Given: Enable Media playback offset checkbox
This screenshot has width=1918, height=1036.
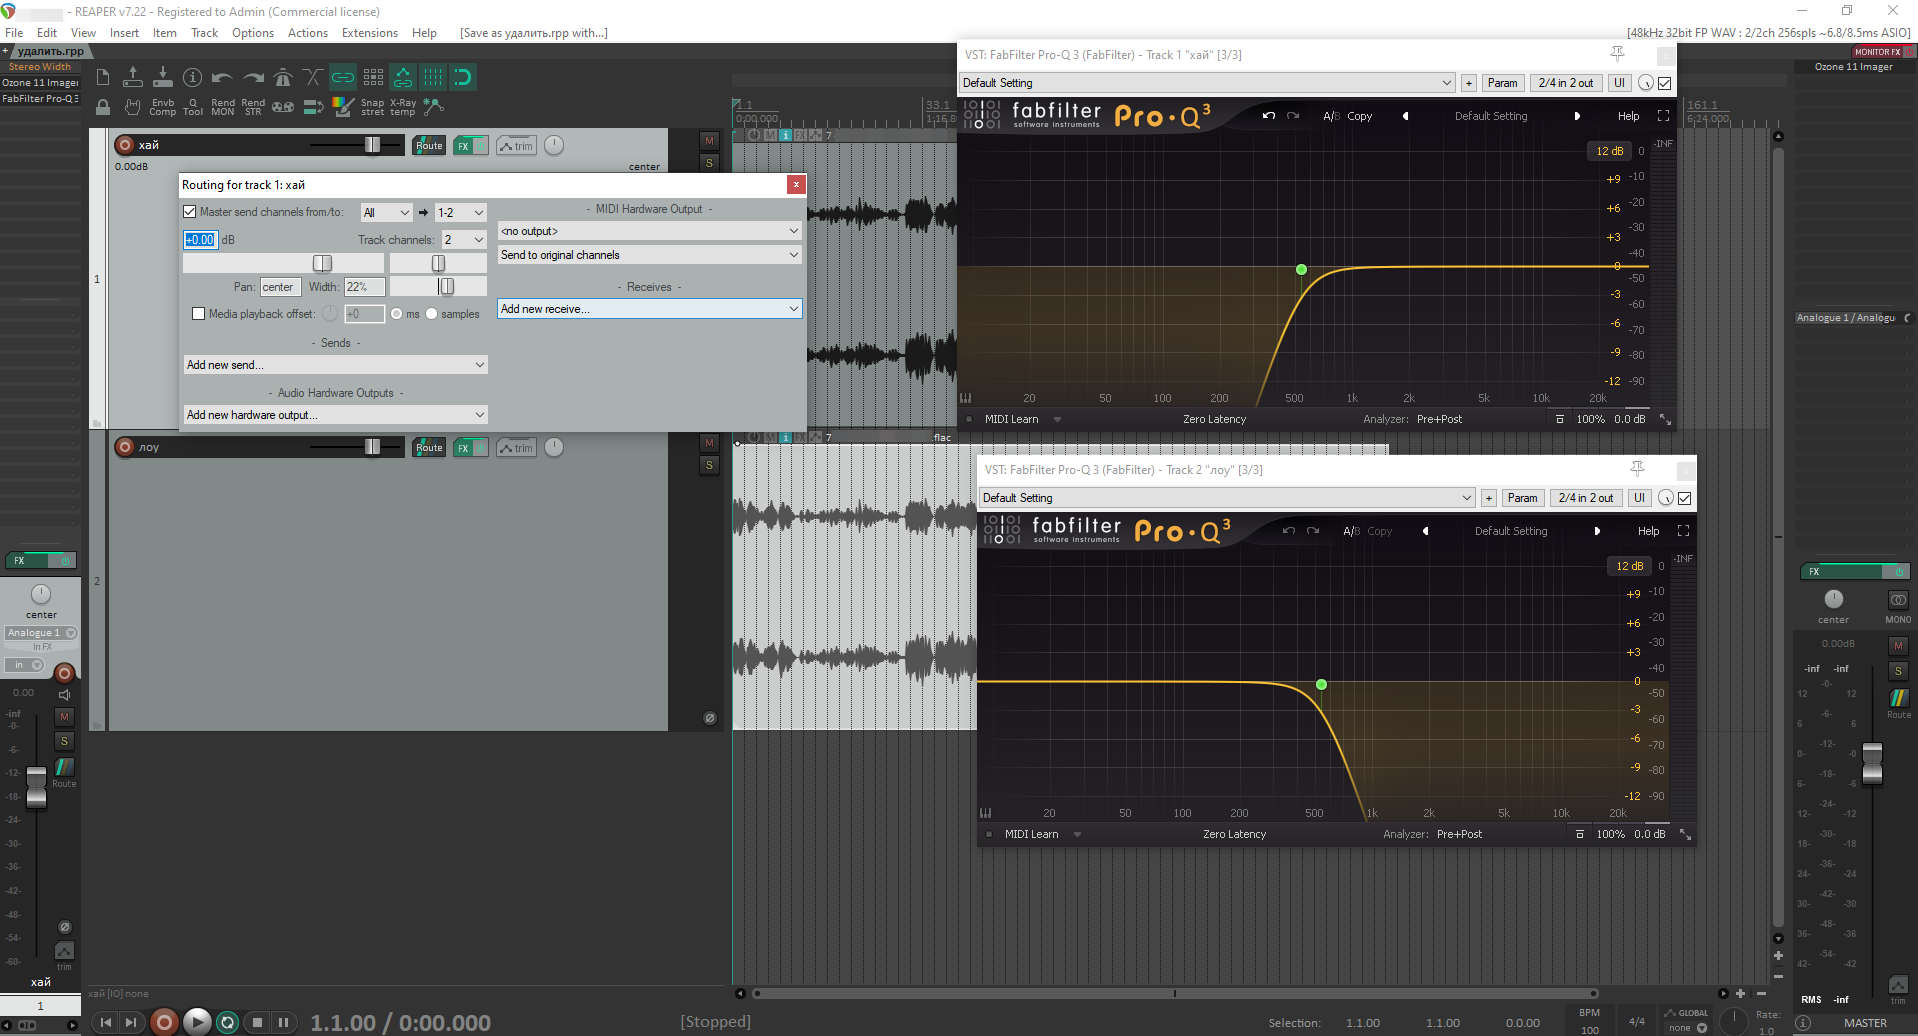Looking at the screenshot, I should tap(198, 314).
